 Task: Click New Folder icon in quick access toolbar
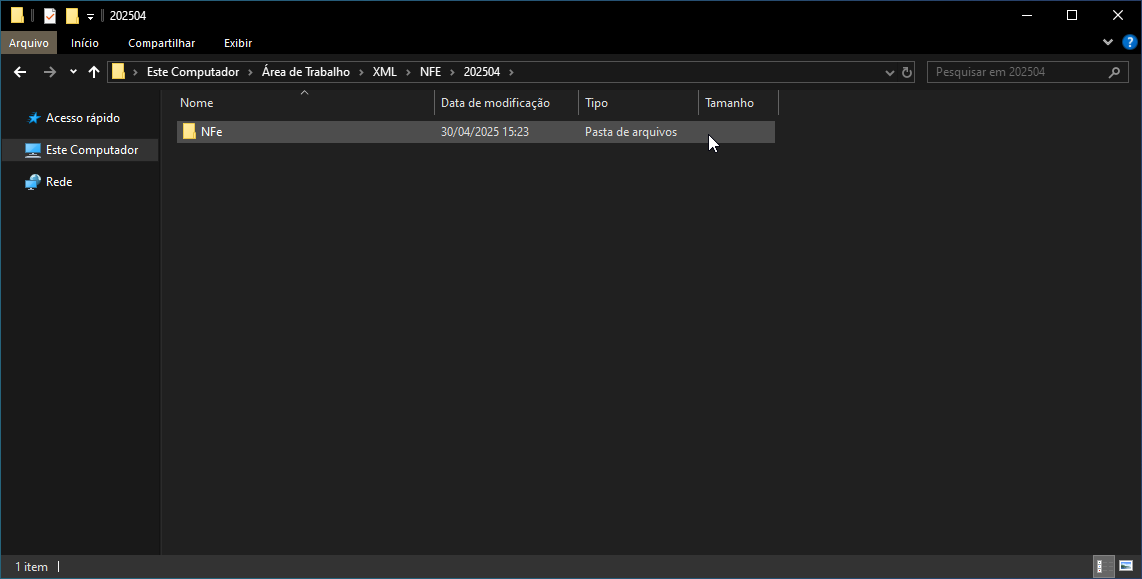(72, 15)
